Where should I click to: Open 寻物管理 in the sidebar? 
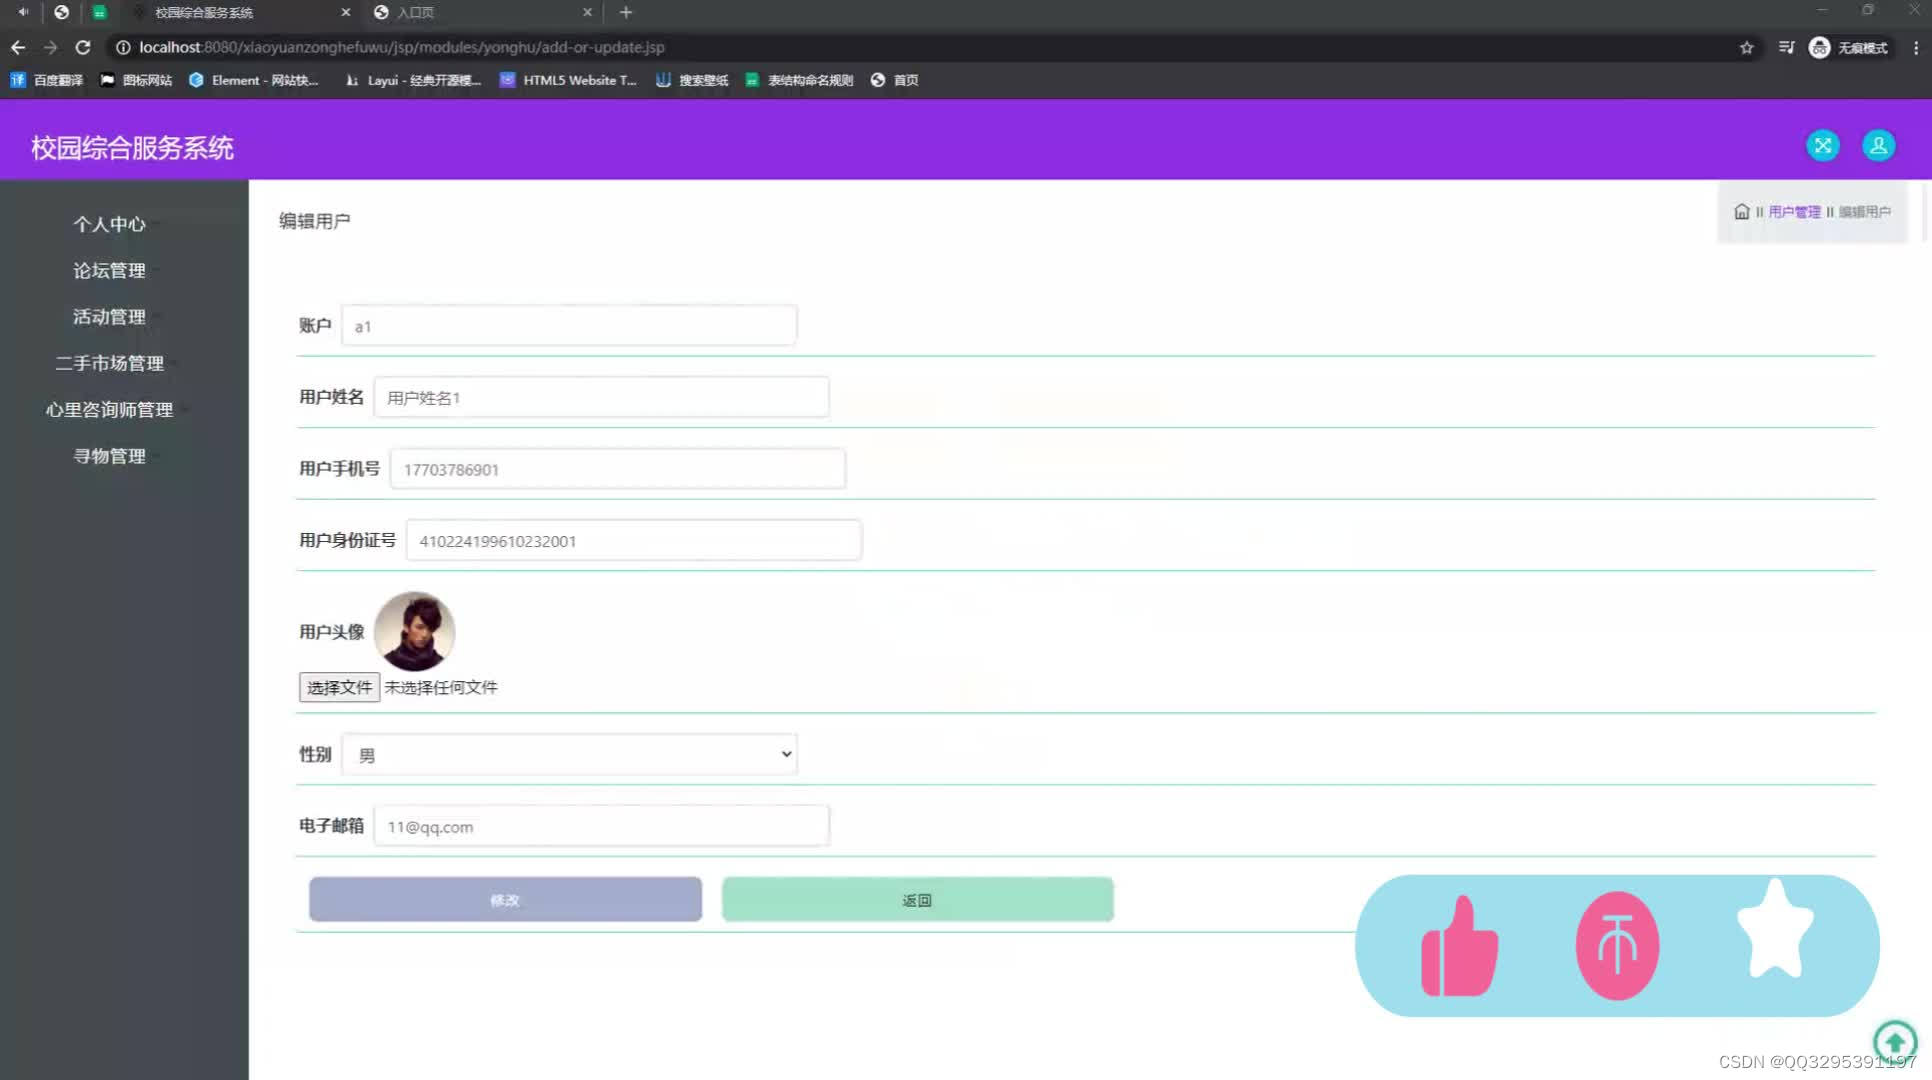pyautogui.click(x=109, y=455)
